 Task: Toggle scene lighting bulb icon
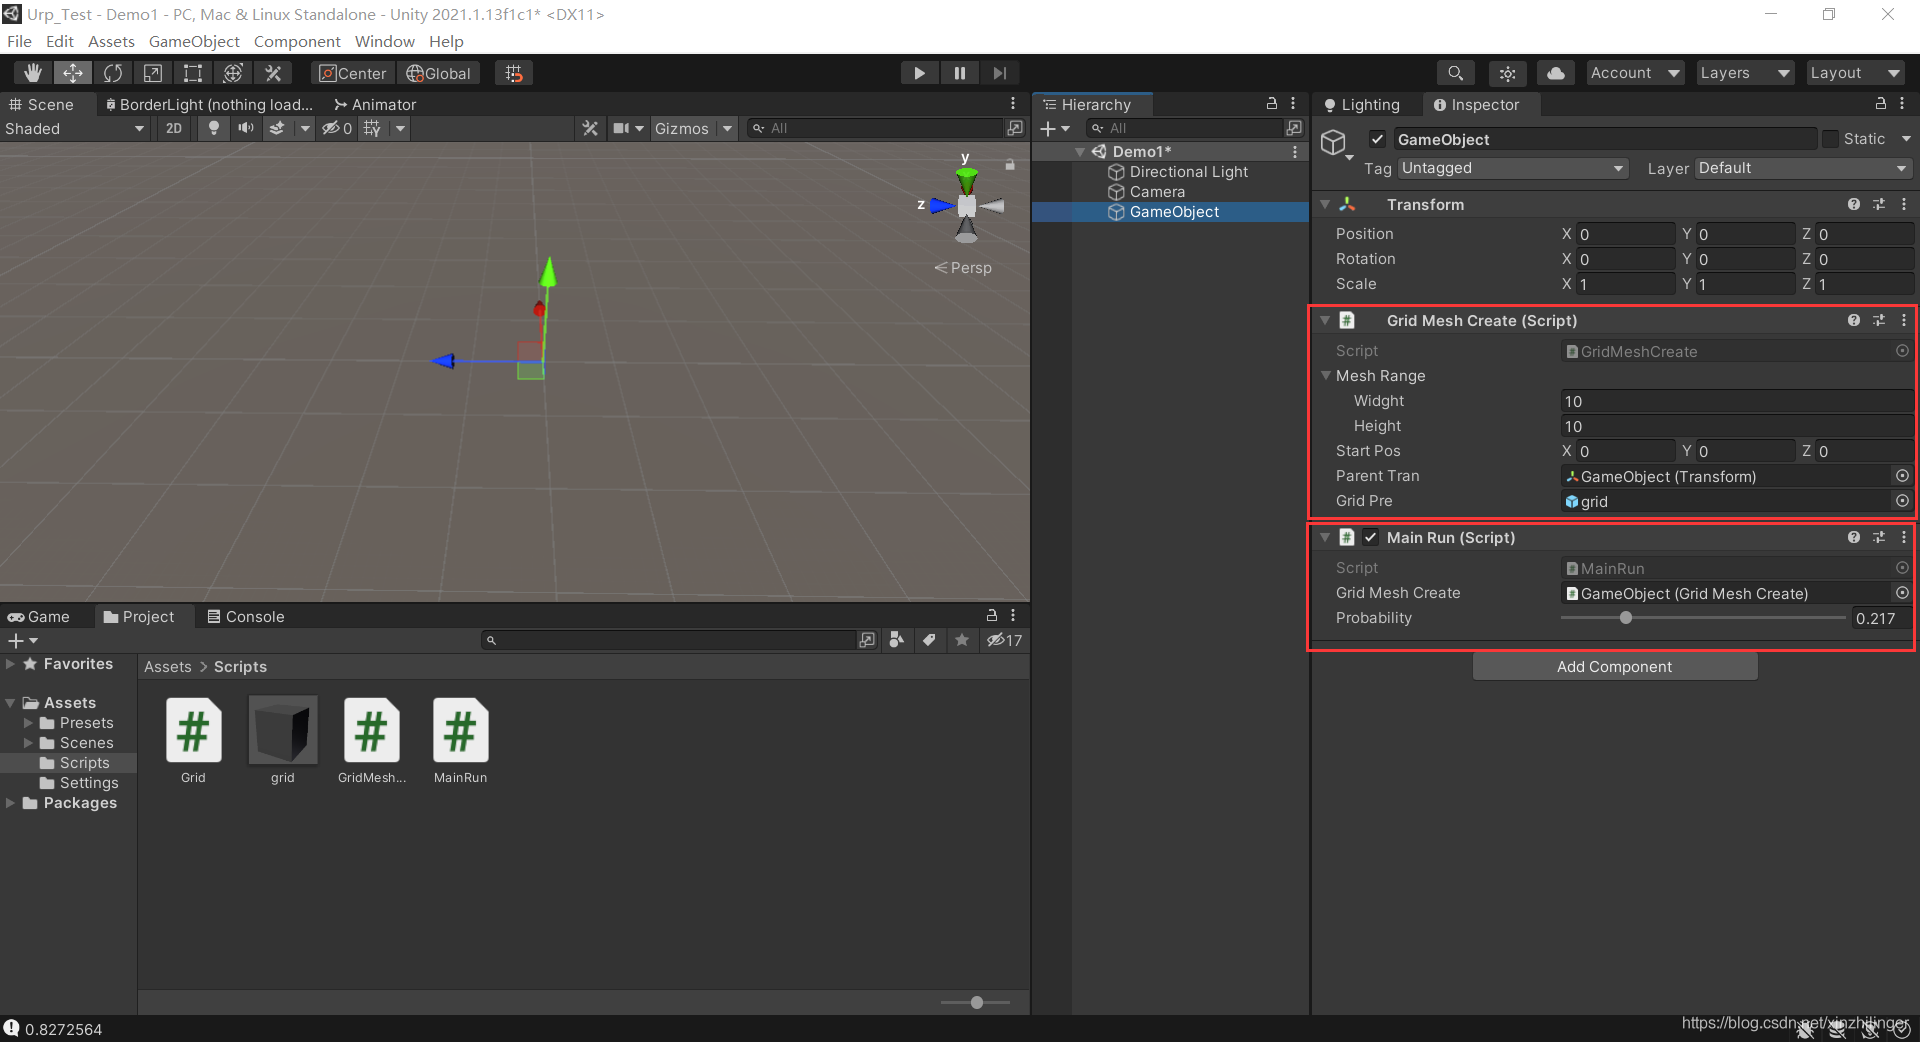point(213,128)
